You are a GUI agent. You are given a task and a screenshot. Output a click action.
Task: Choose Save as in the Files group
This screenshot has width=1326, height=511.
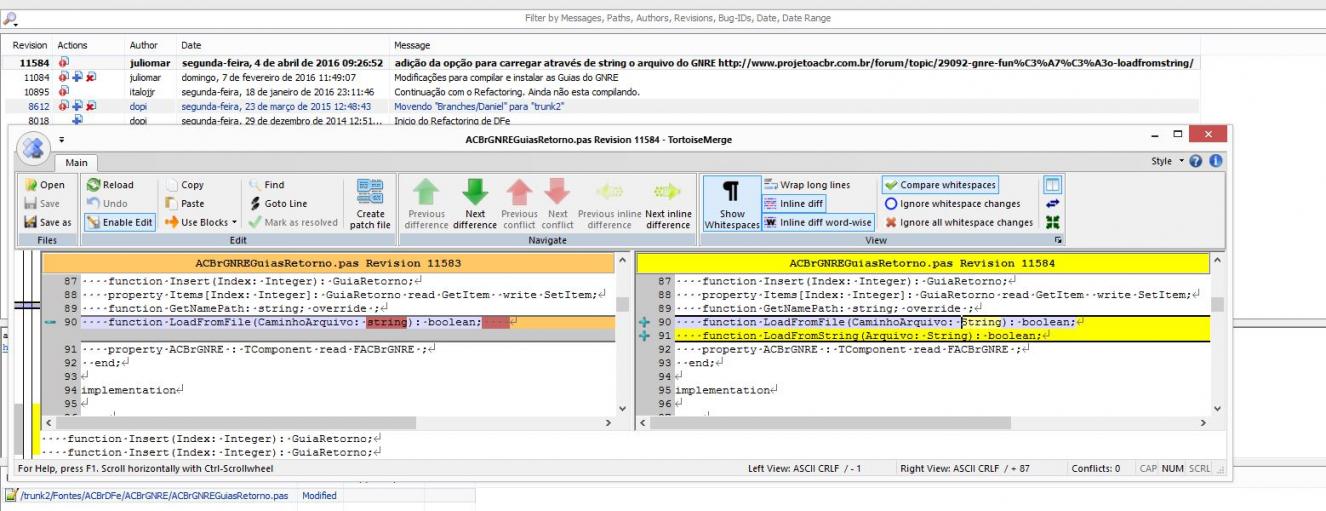pos(47,222)
